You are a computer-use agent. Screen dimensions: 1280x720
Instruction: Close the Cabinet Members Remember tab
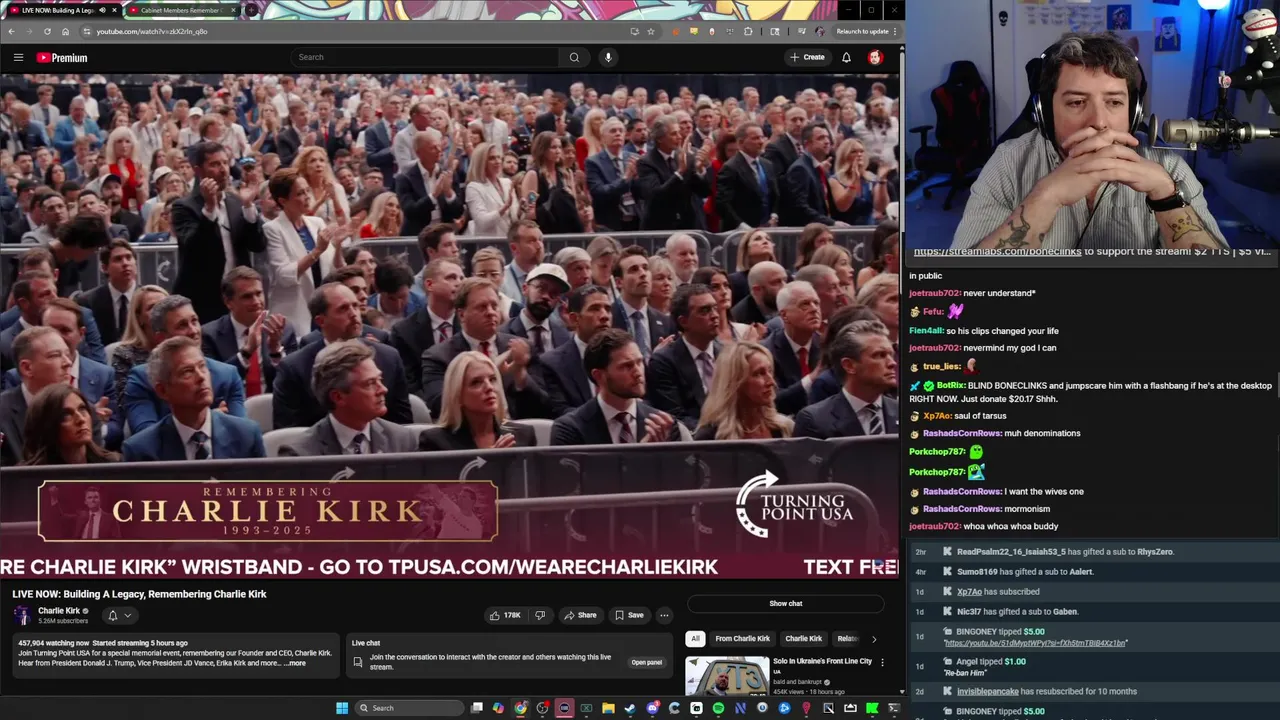(x=233, y=10)
